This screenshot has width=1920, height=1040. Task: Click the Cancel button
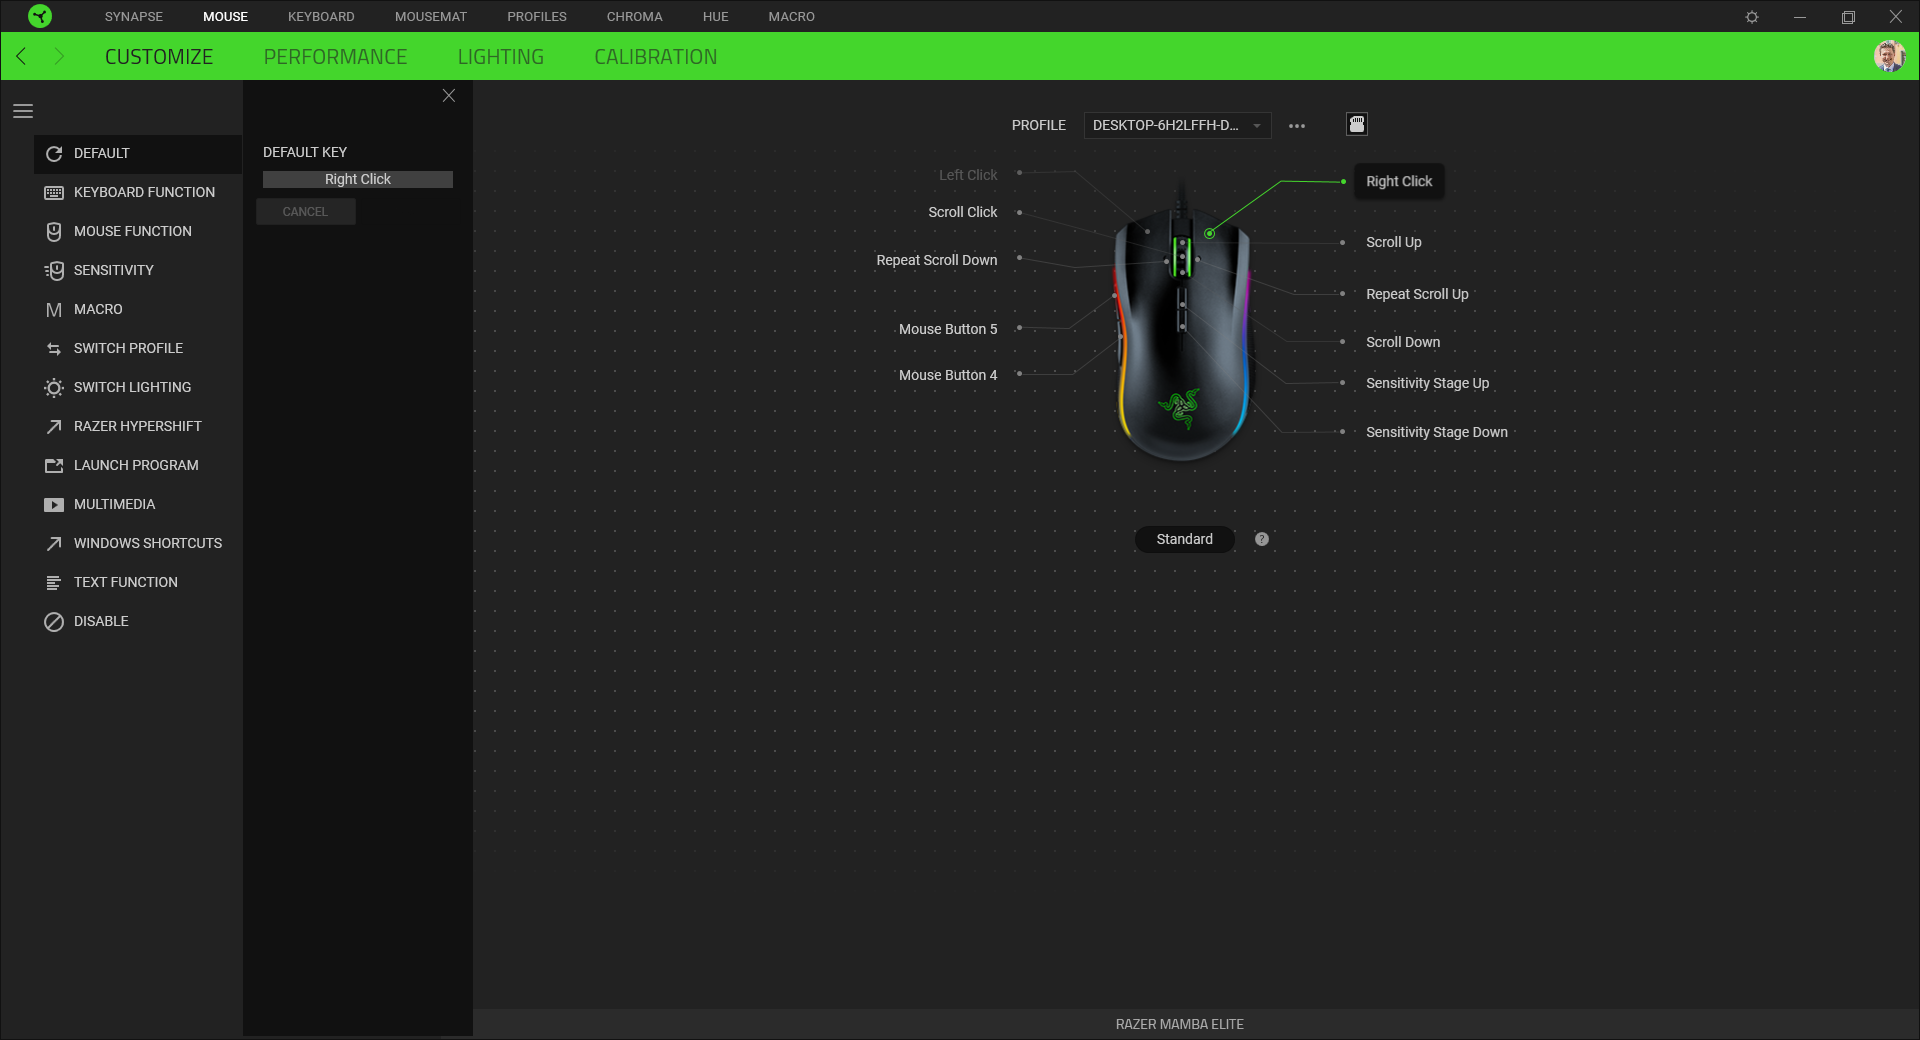point(305,212)
